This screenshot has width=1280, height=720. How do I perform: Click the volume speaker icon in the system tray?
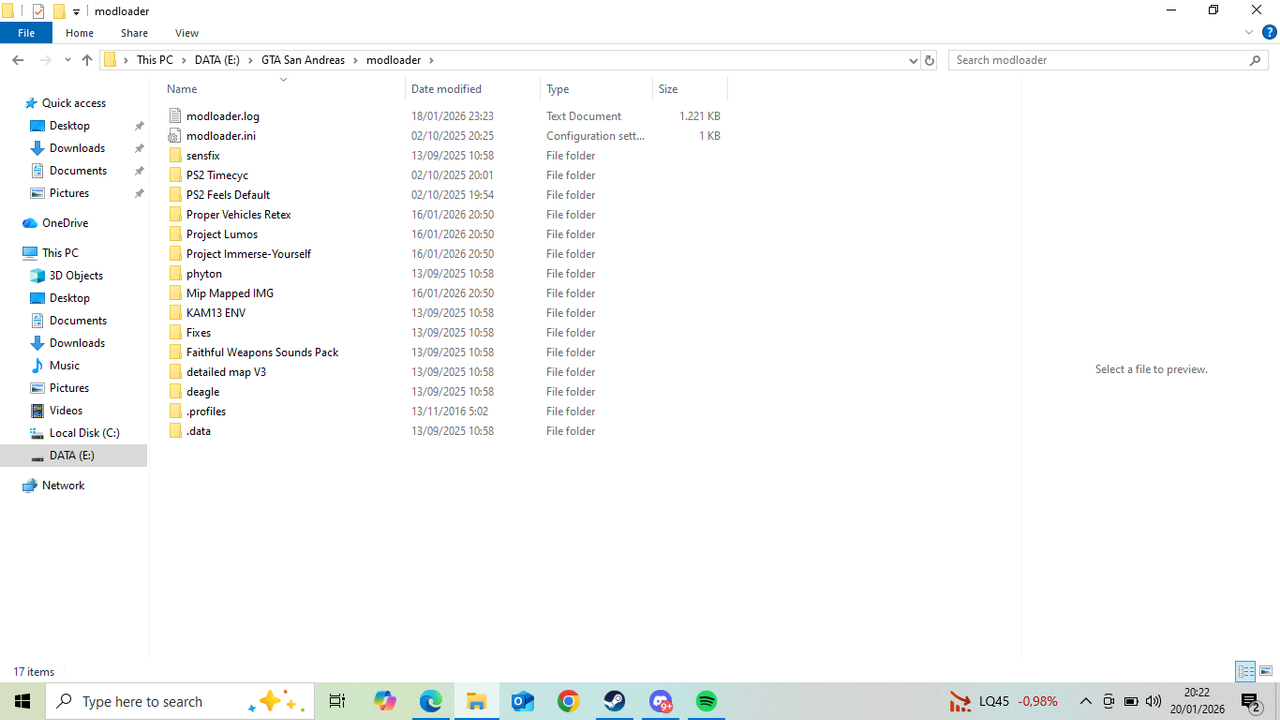pyautogui.click(x=1153, y=701)
